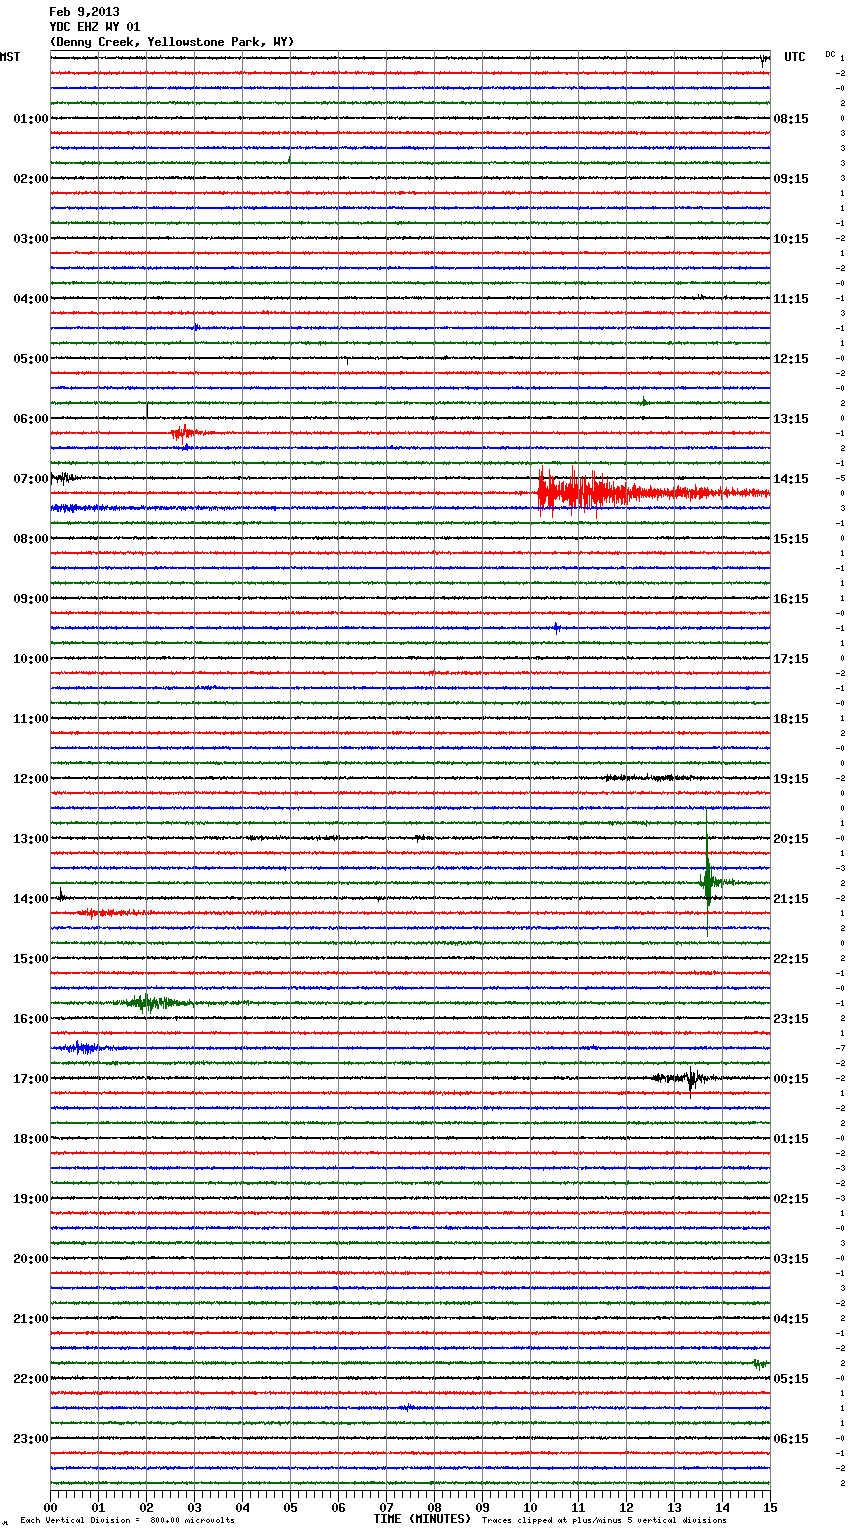The height and width of the screenshot is (1534, 850).
Task: Click the 'Each Vertical Division = 800.00 microvolts' note
Action: pos(127,1520)
